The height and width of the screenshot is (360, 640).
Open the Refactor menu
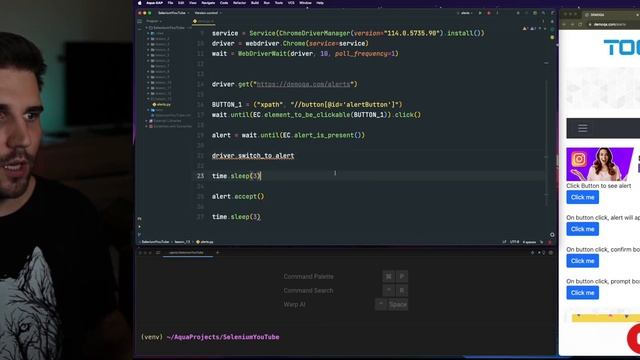point(239,3)
